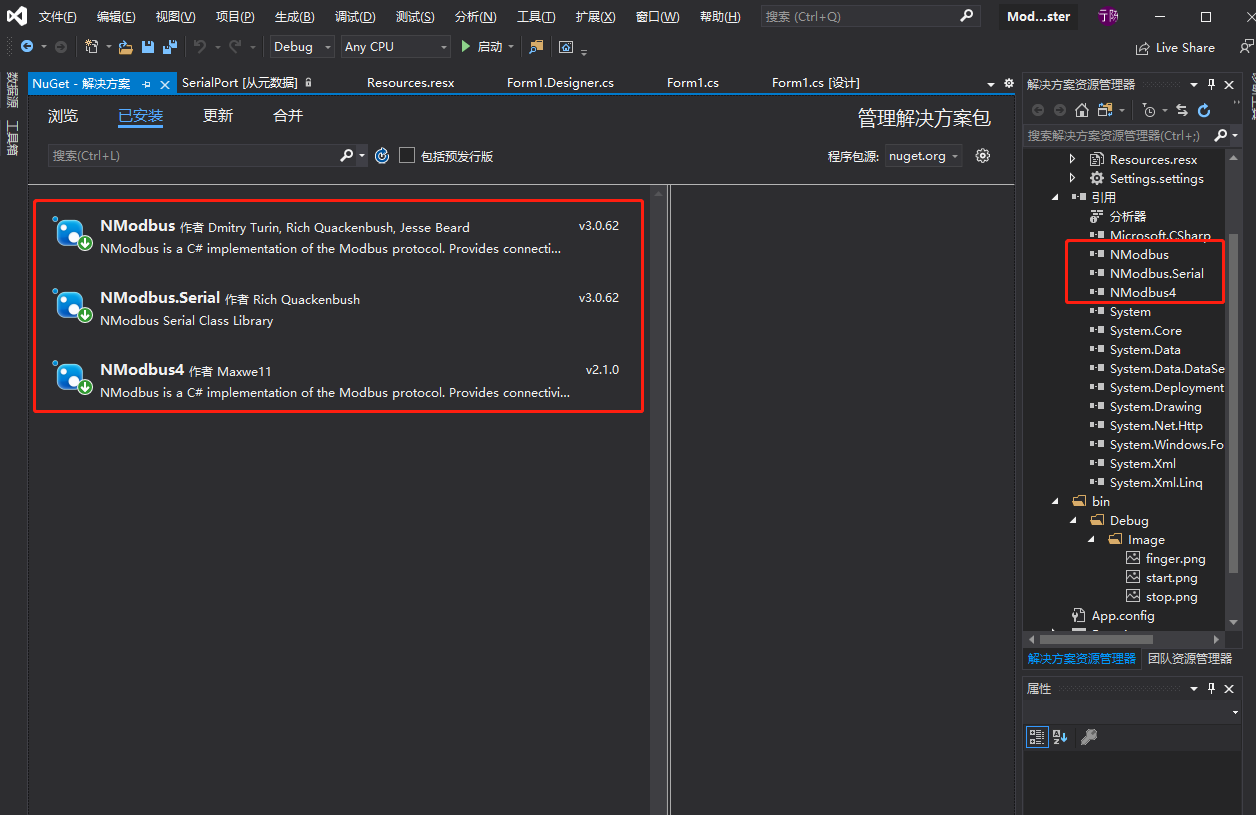Image resolution: width=1256 pixels, height=815 pixels.
Task: Collapse the bin folder node
Action: coord(1057,501)
